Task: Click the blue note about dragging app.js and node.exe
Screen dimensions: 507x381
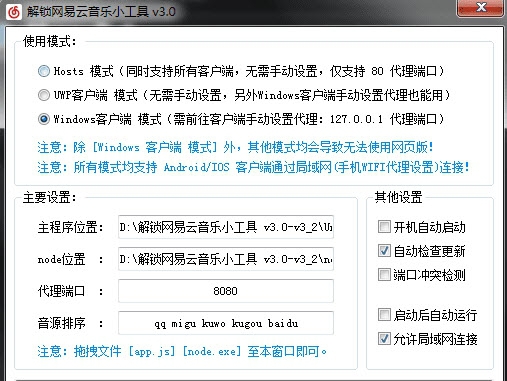Action: click(x=182, y=351)
